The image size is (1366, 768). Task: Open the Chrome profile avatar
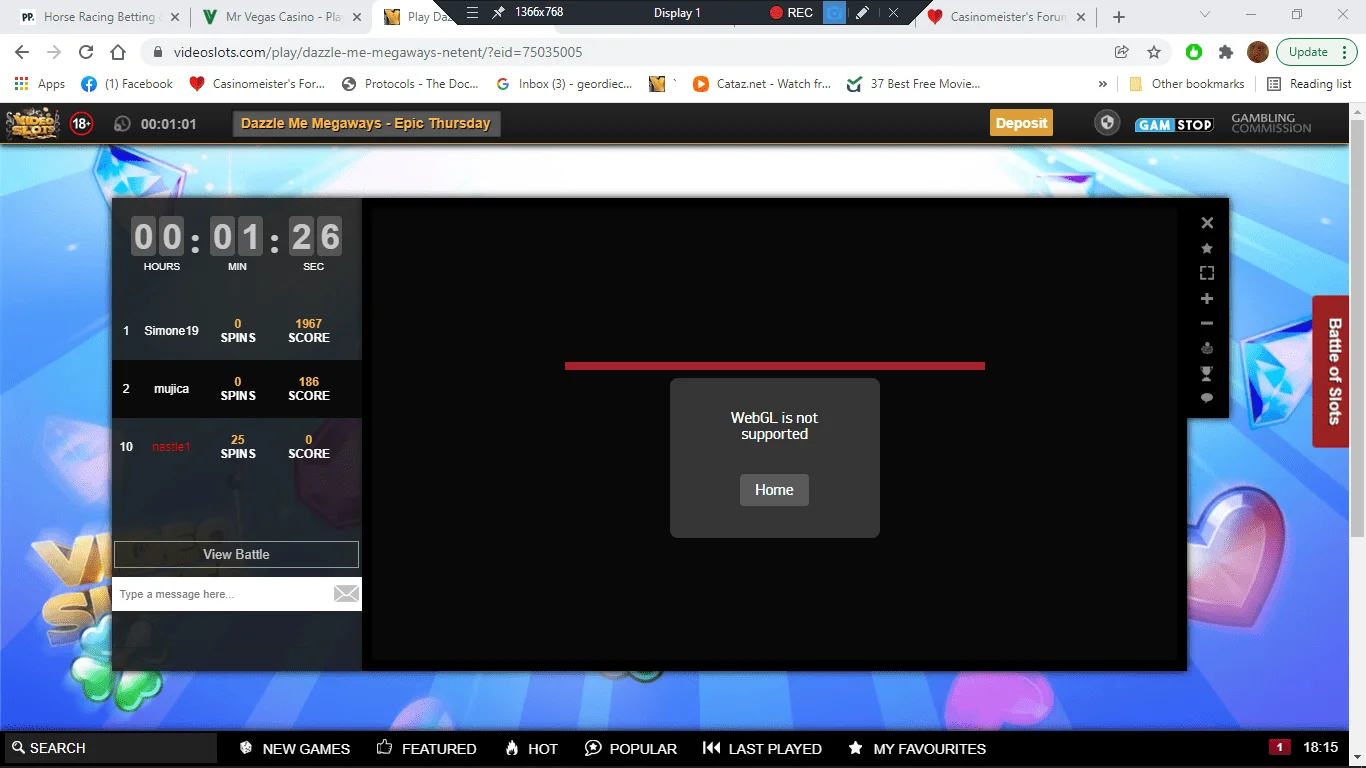click(x=1258, y=52)
